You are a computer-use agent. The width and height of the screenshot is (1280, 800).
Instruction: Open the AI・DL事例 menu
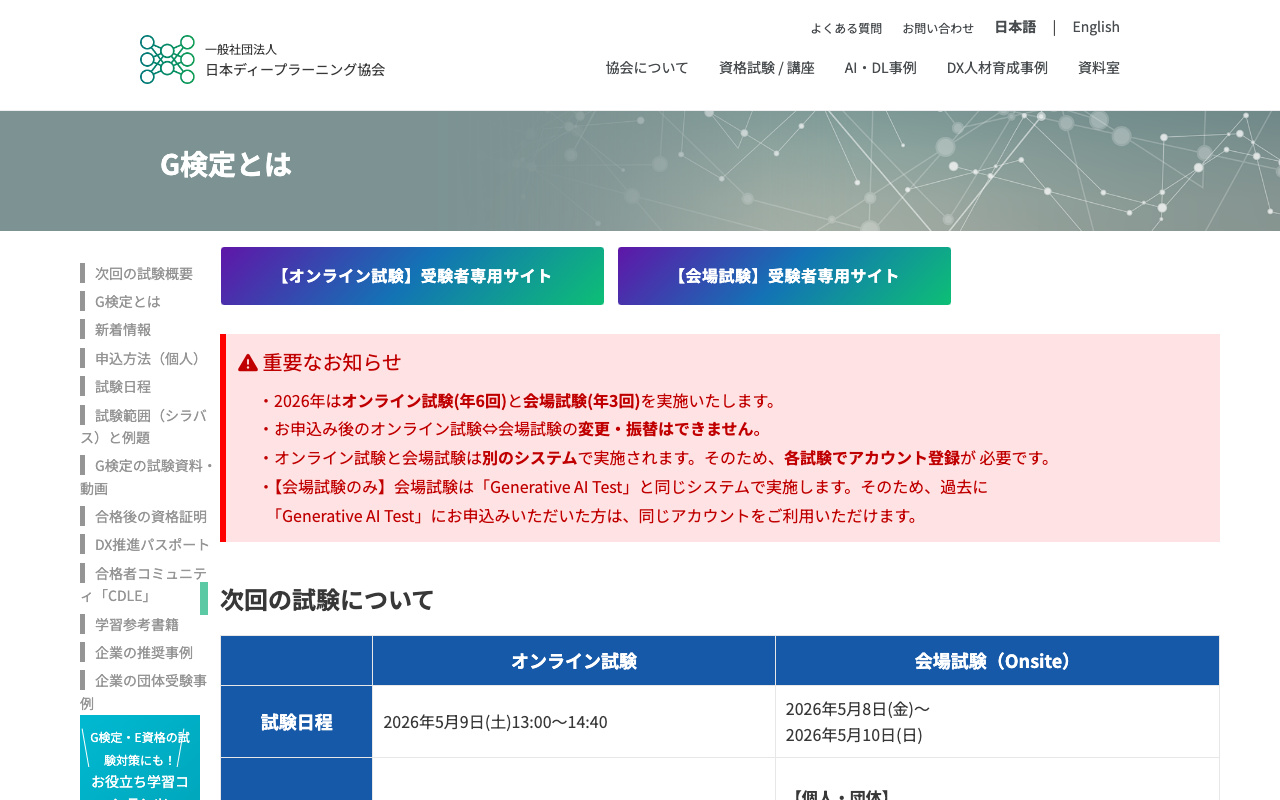pos(880,67)
